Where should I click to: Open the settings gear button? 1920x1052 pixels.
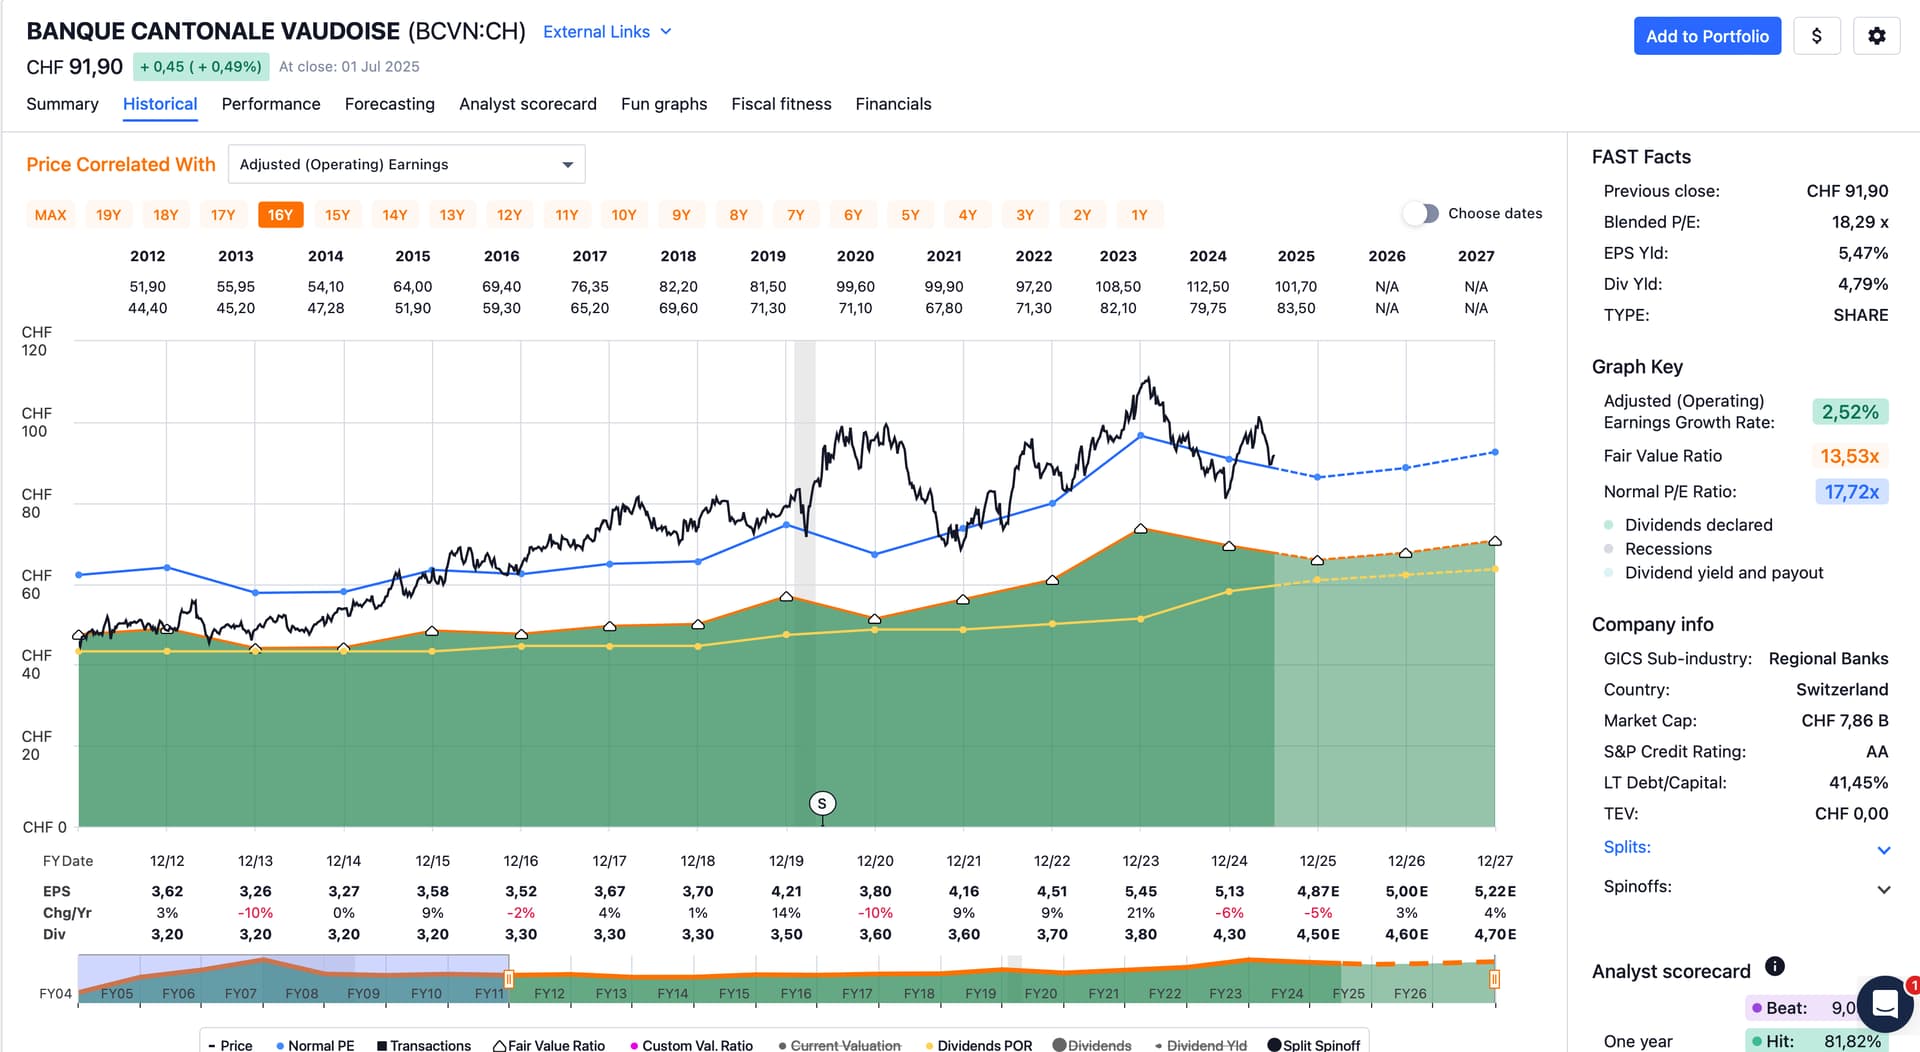pyautogui.click(x=1876, y=36)
